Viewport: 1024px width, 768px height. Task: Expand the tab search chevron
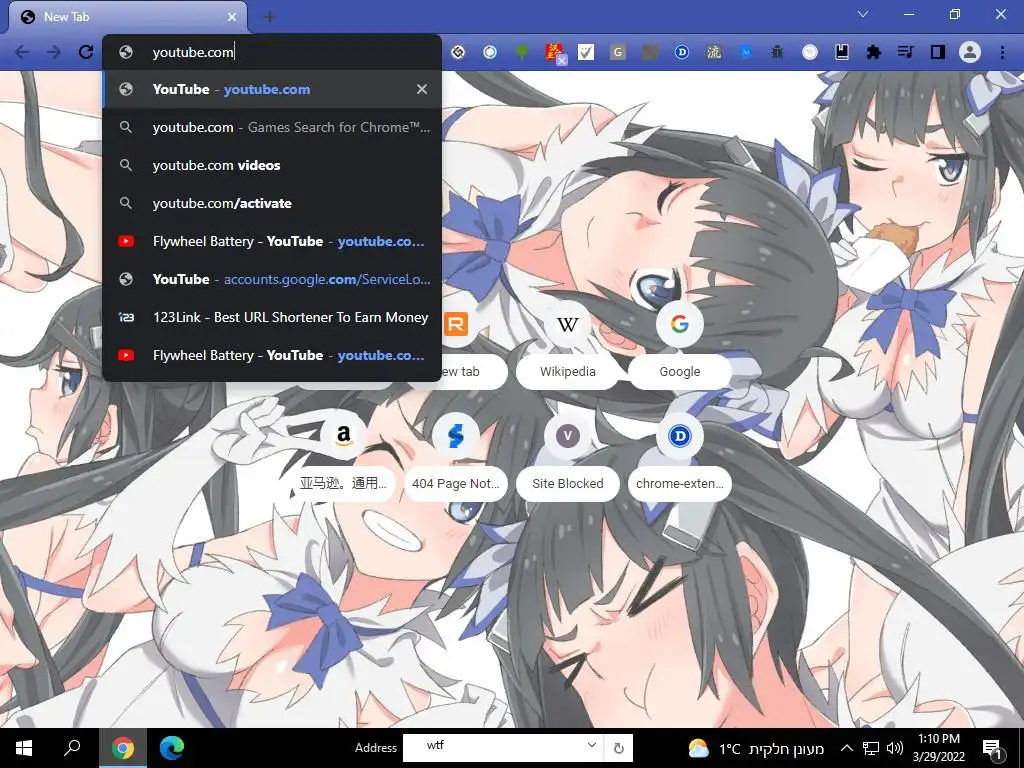[863, 14]
